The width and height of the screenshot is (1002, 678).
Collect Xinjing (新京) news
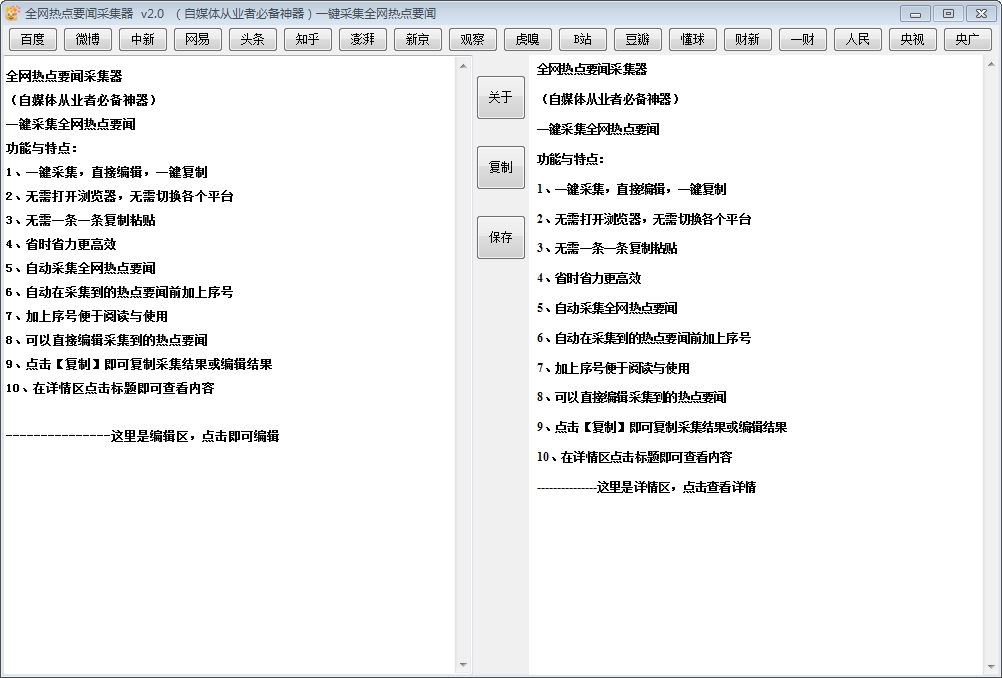(417, 39)
